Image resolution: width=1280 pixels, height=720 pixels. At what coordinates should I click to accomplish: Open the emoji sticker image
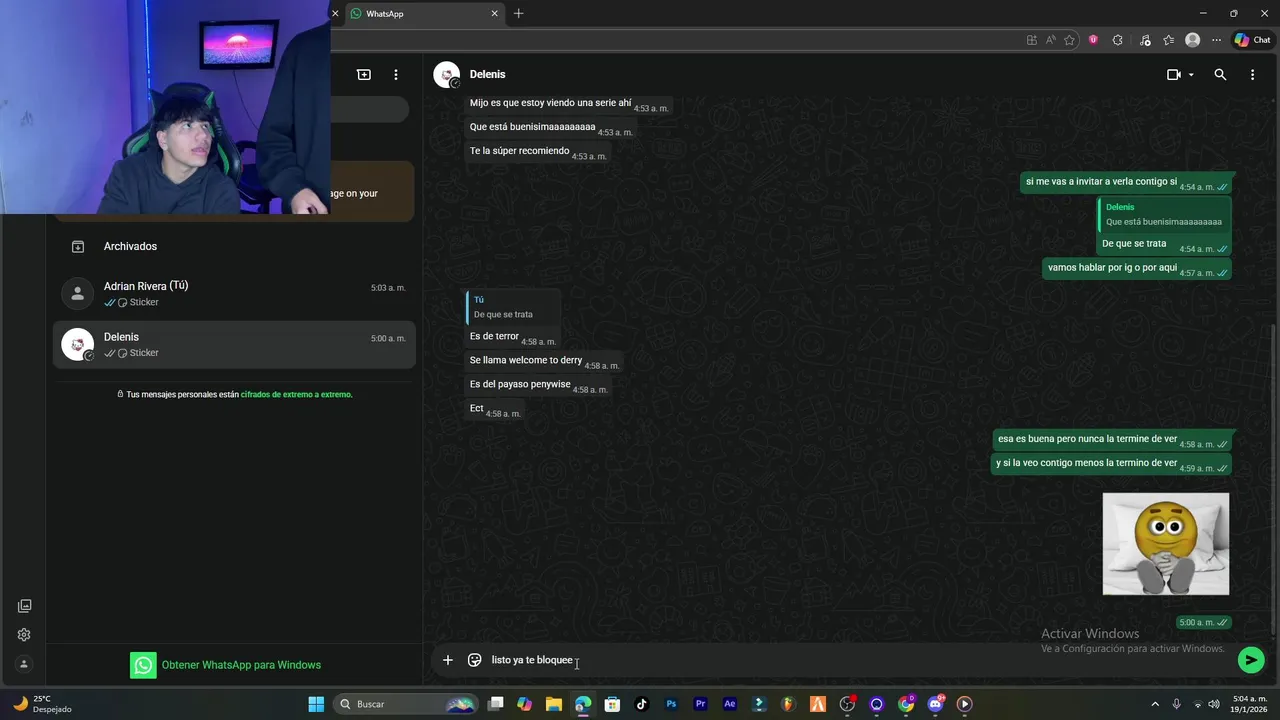point(1166,544)
